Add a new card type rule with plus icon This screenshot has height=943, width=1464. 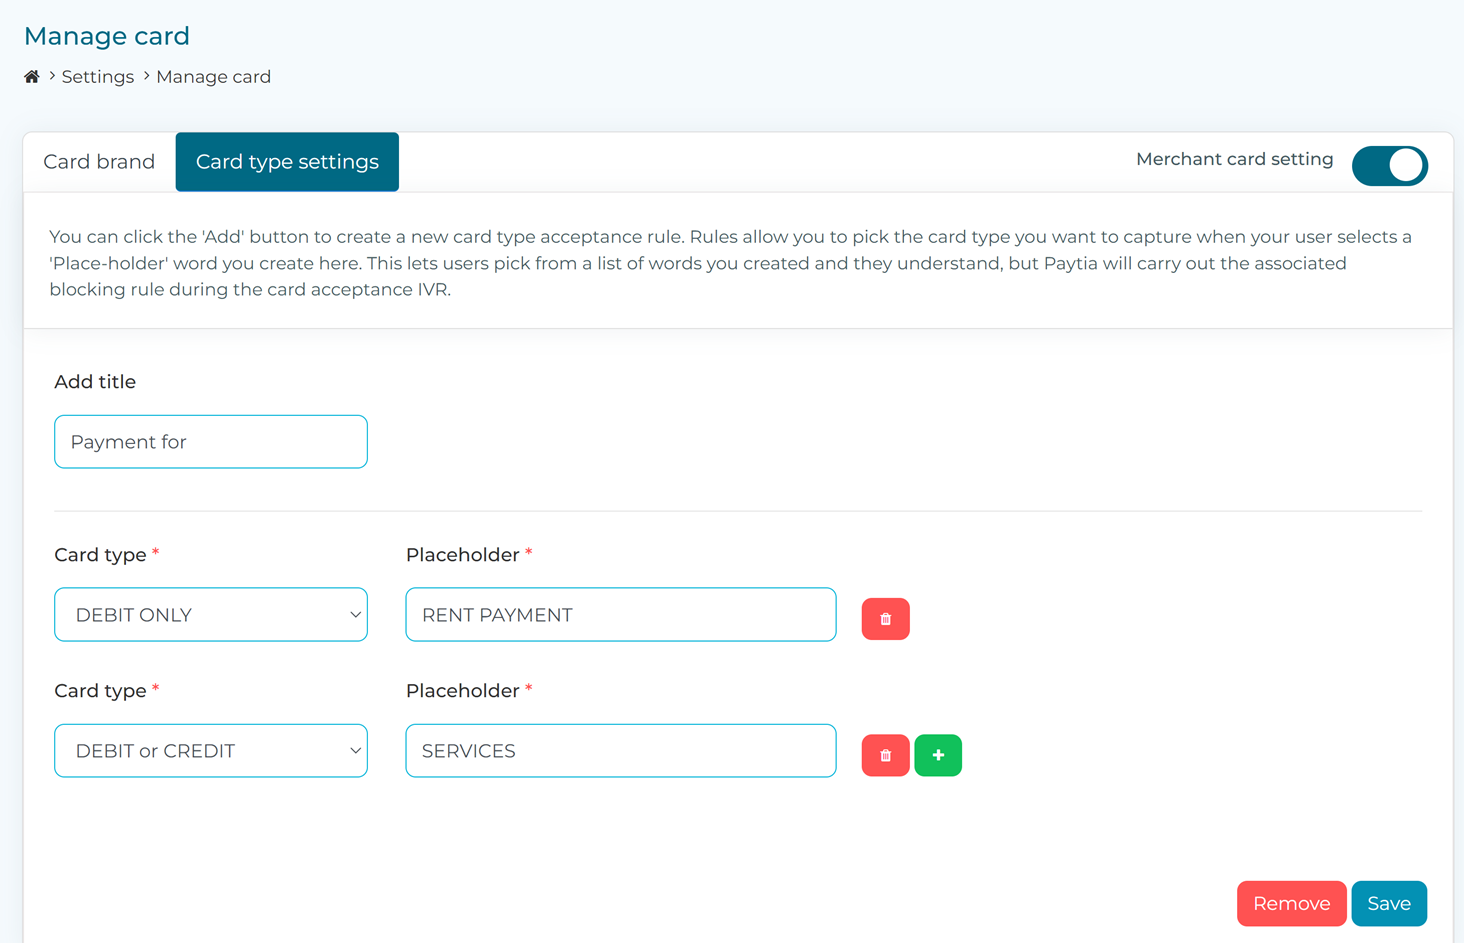pyautogui.click(x=938, y=755)
